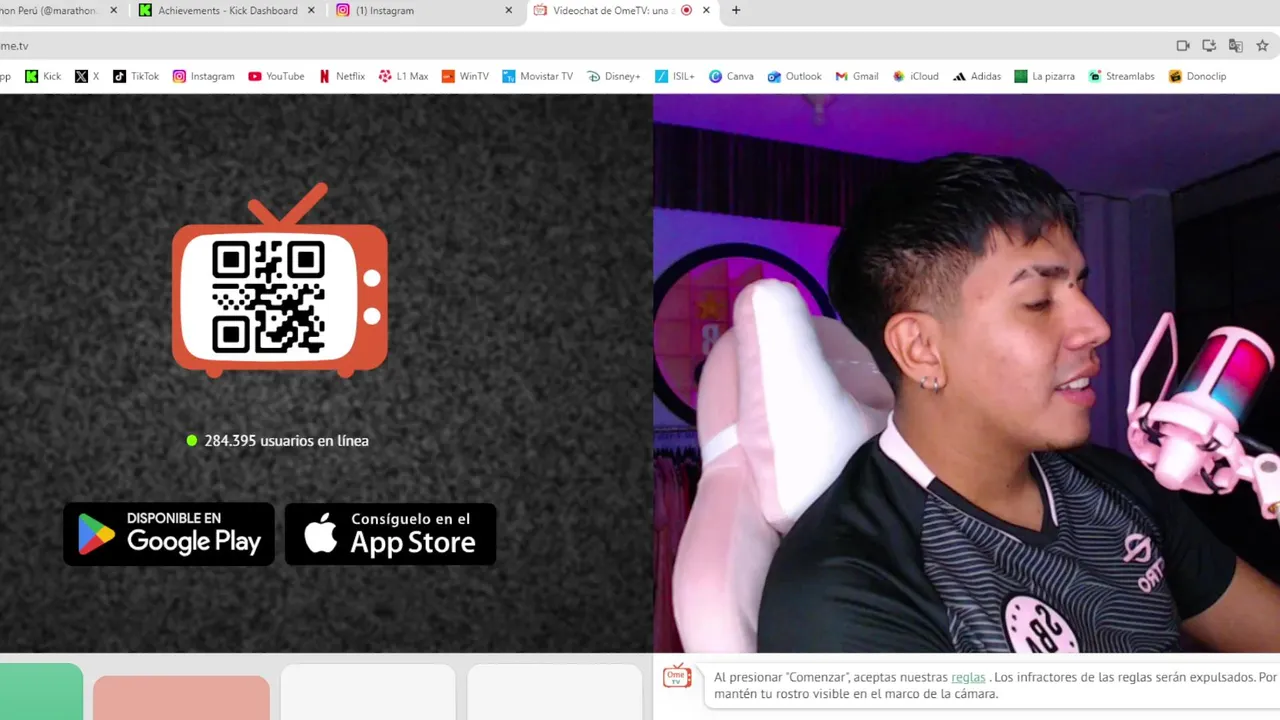This screenshot has width=1280, height=720.
Task: Open the YouTube bookmark
Action: 276,76
